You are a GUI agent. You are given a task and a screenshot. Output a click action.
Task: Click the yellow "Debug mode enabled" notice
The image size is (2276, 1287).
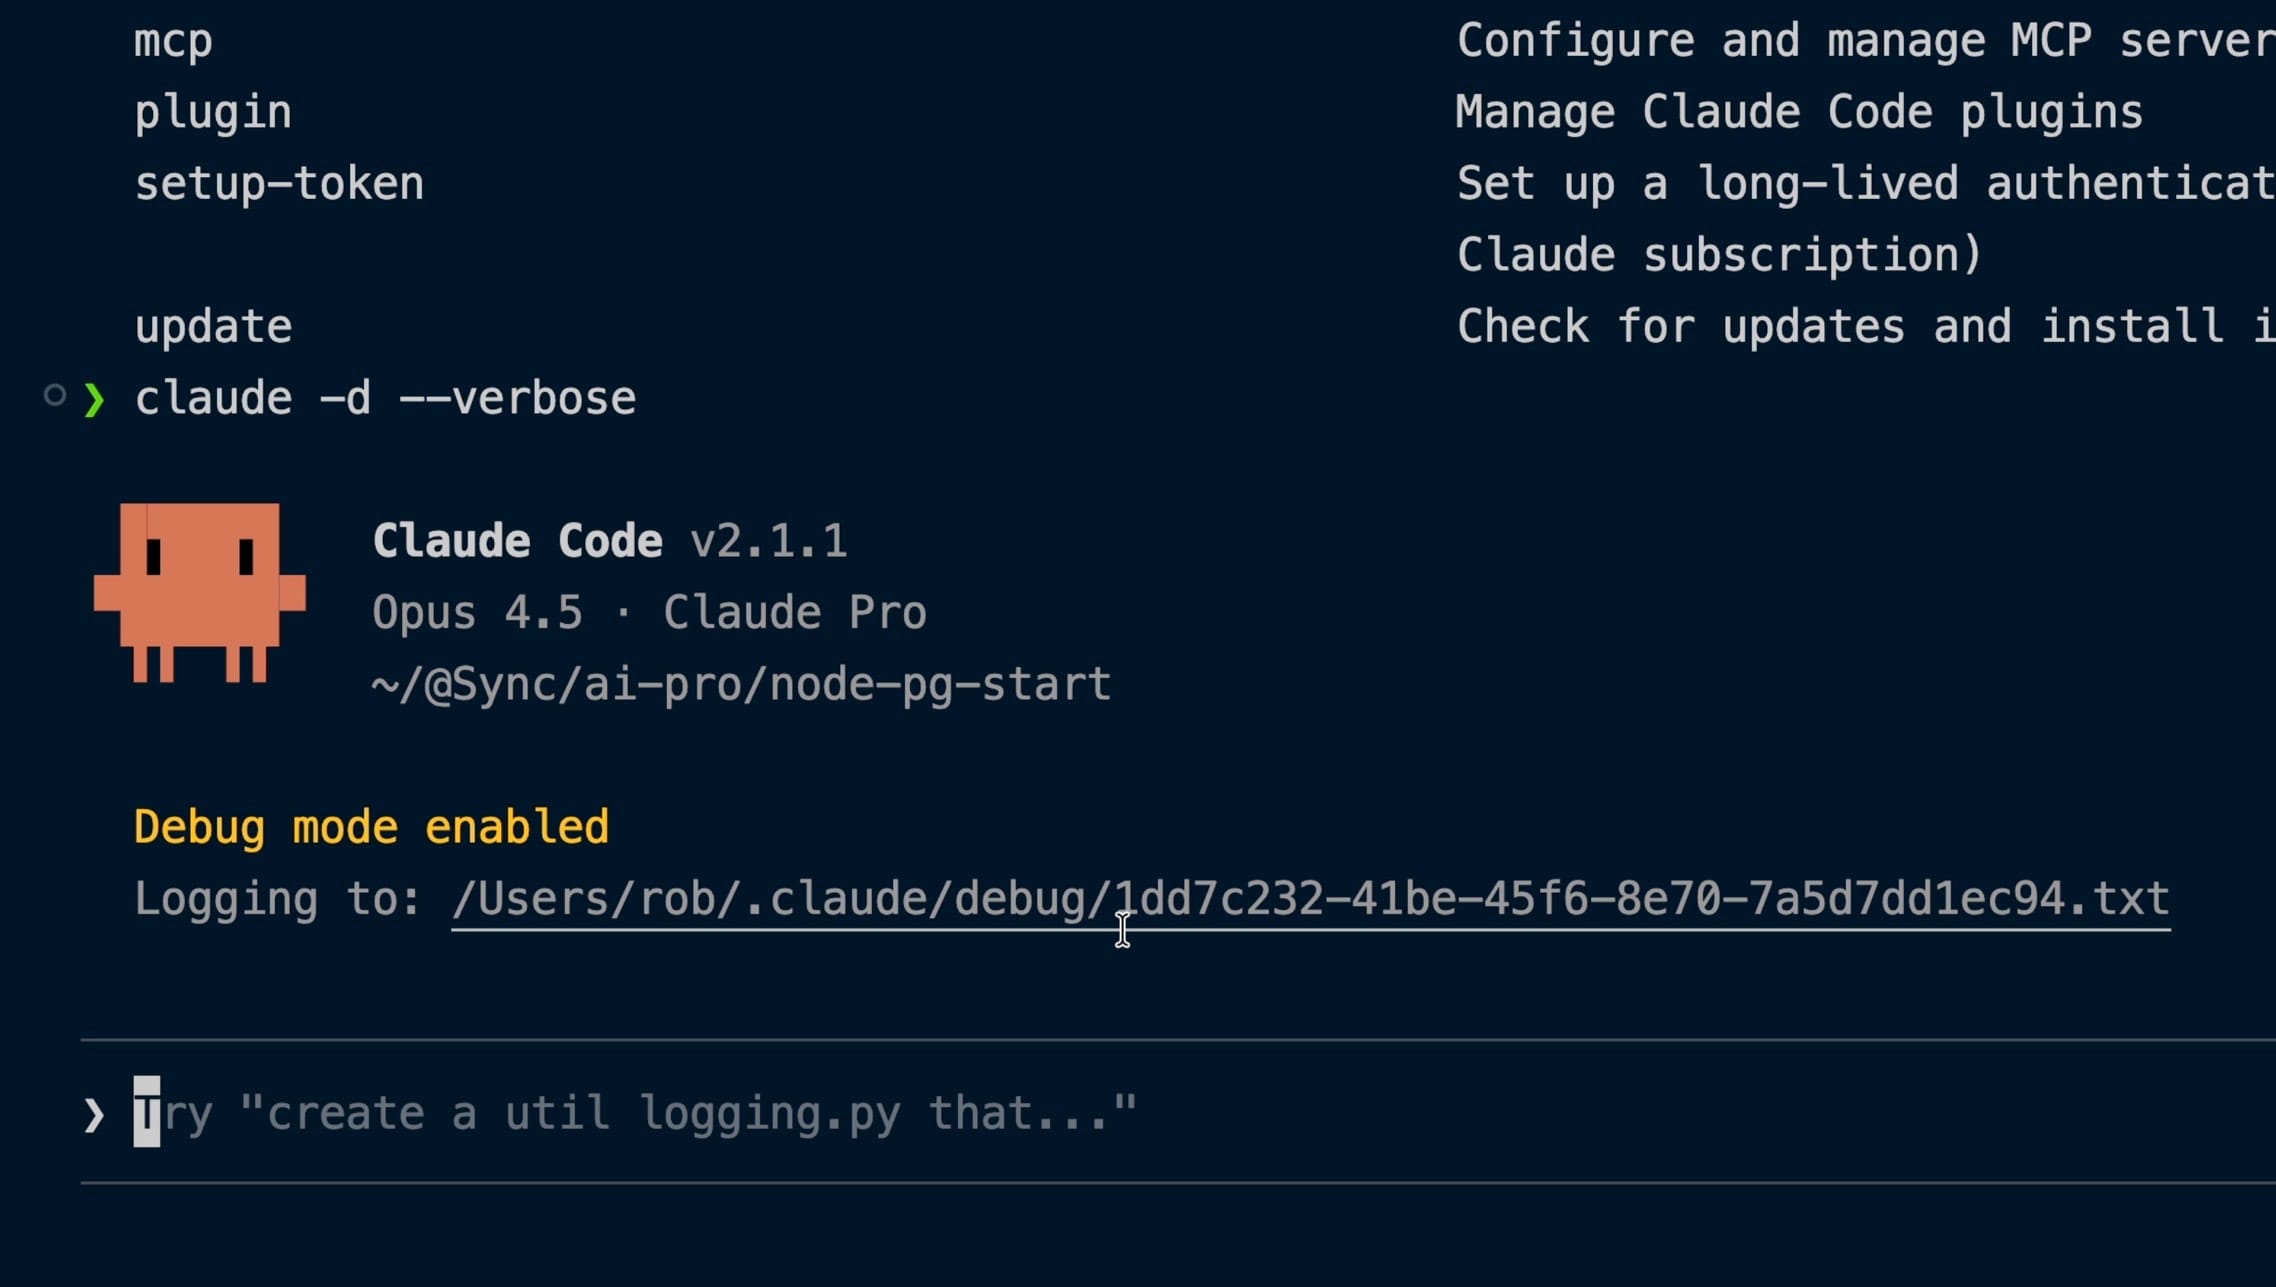371,828
